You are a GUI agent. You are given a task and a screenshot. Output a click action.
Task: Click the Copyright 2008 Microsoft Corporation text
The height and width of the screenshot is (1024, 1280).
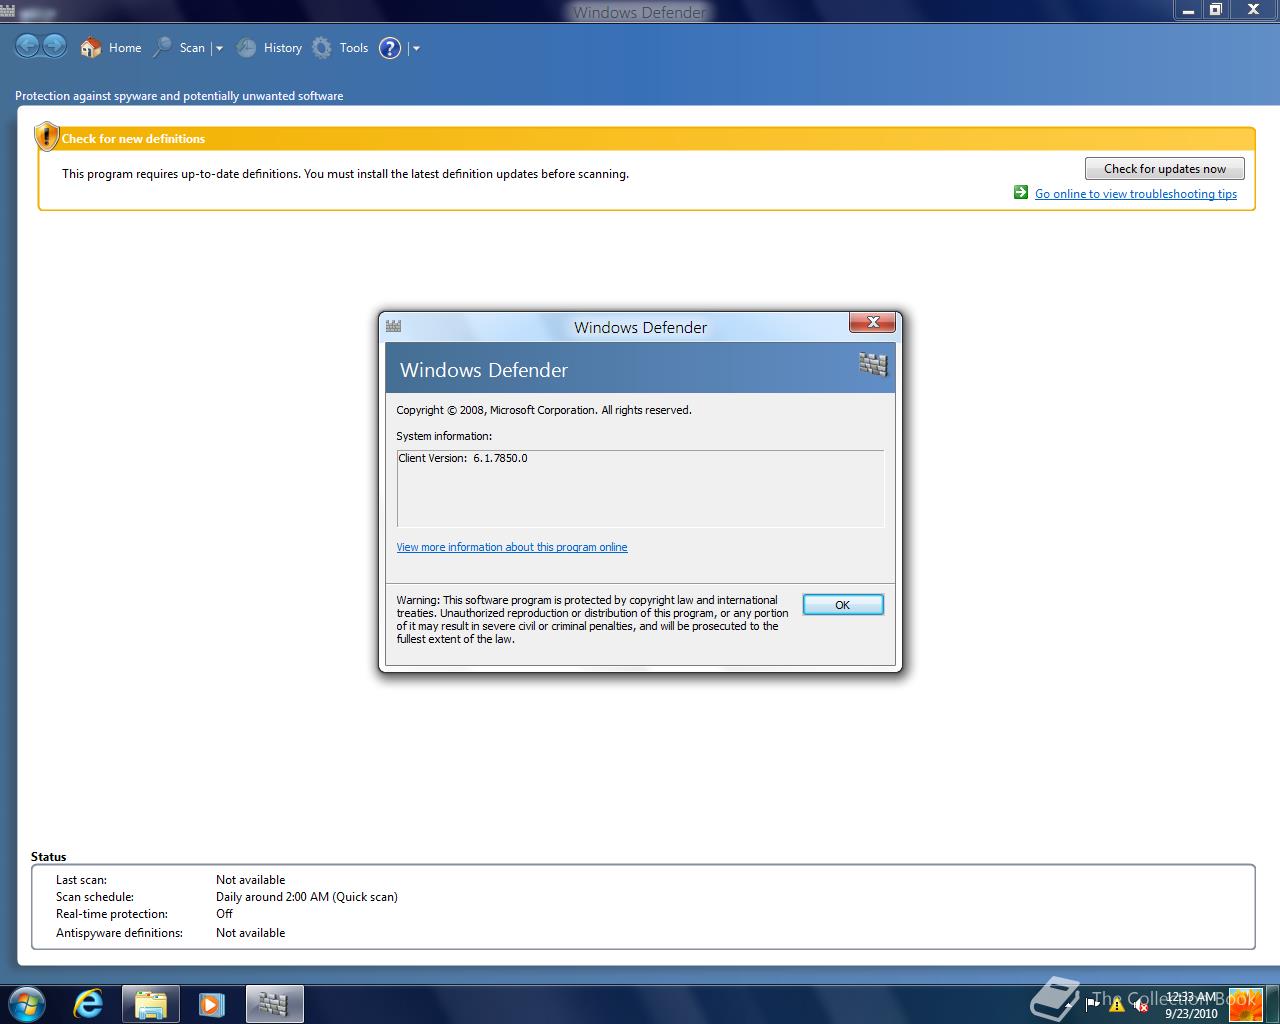click(x=544, y=410)
